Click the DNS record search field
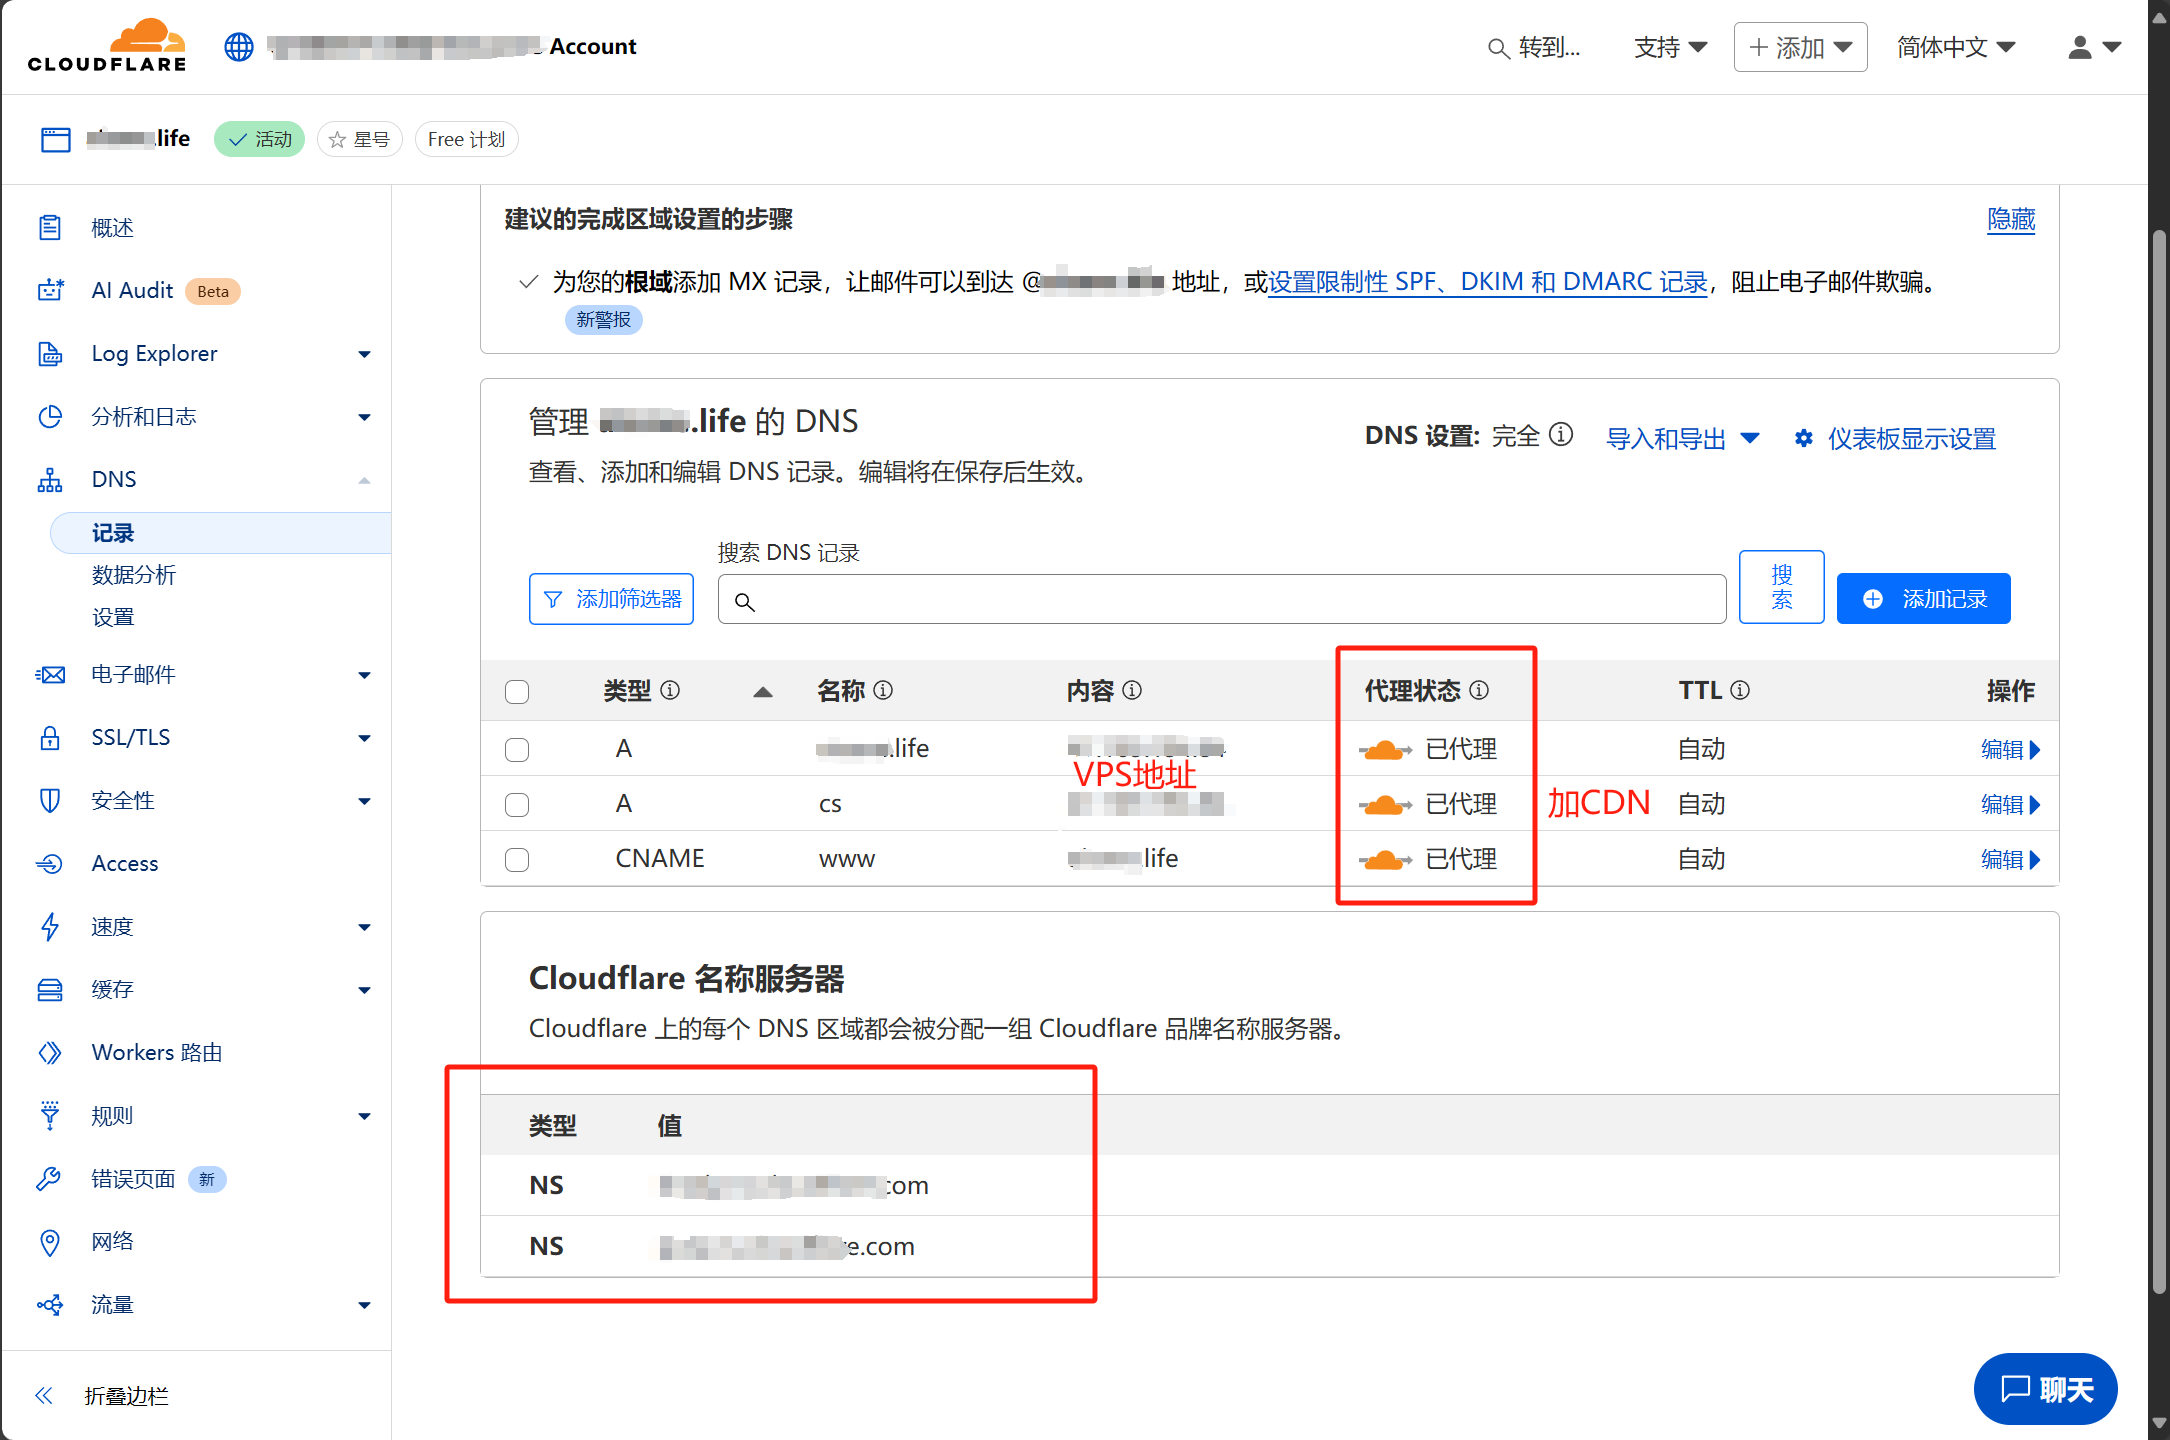The width and height of the screenshot is (2170, 1440). (x=1222, y=599)
